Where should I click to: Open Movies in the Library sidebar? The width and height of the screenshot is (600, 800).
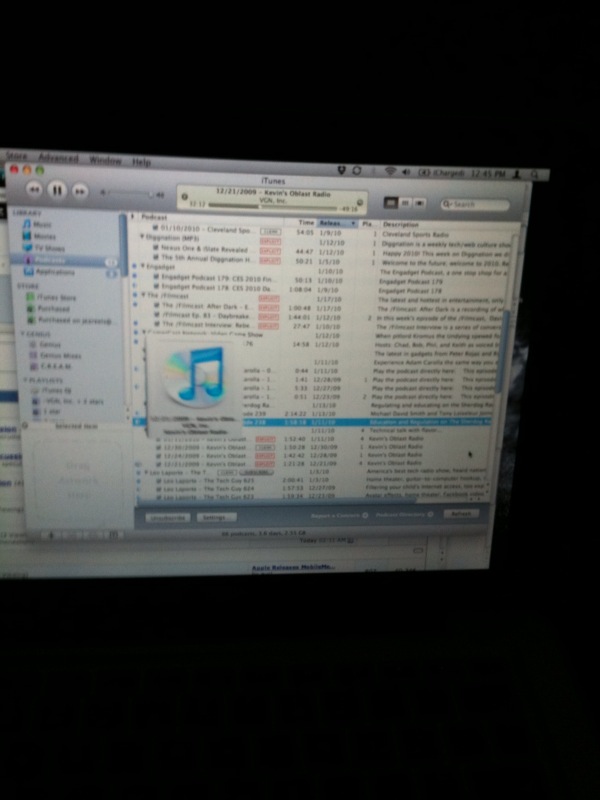click(39, 236)
